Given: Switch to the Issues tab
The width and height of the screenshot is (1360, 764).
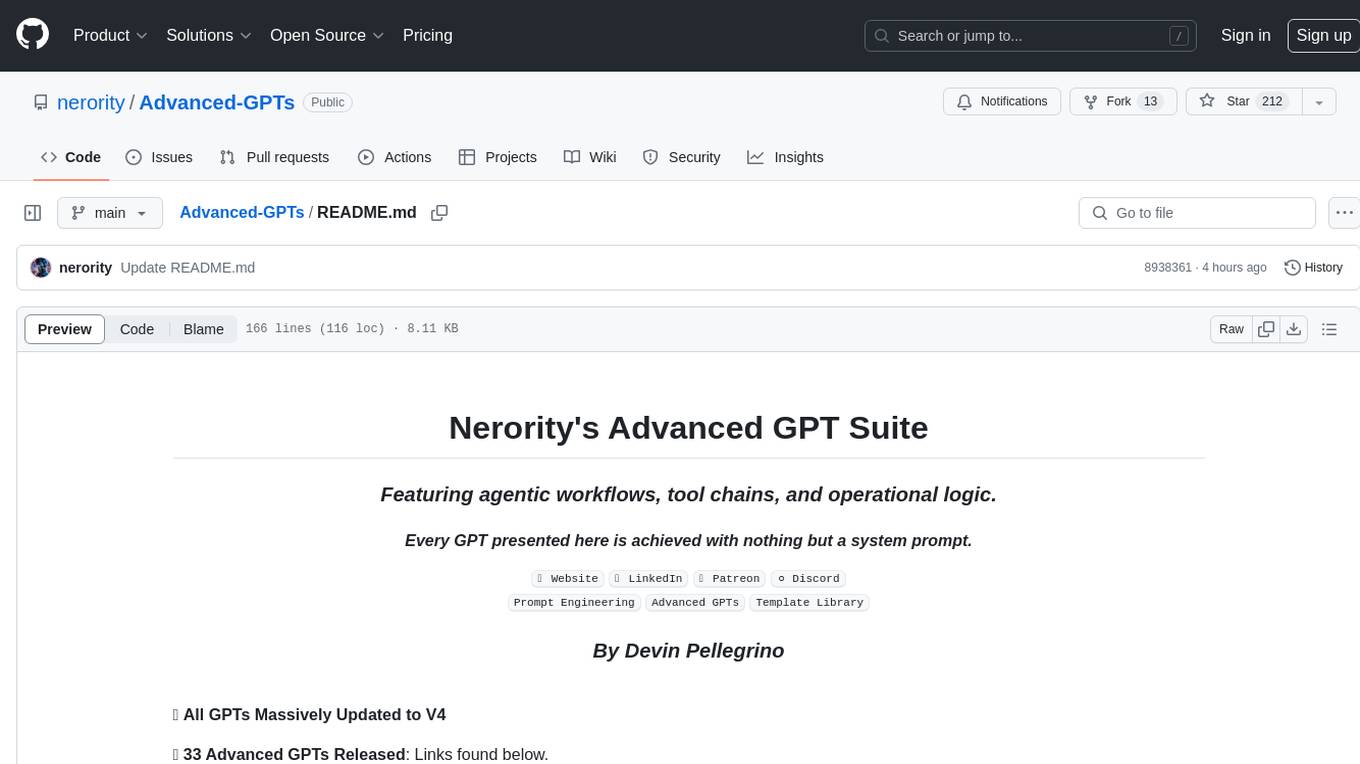Looking at the screenshot, I should (x=159, y=157).
